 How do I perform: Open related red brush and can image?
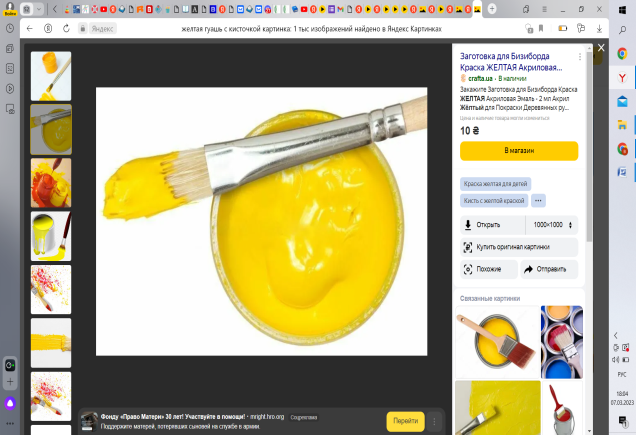tap(562, 408)
